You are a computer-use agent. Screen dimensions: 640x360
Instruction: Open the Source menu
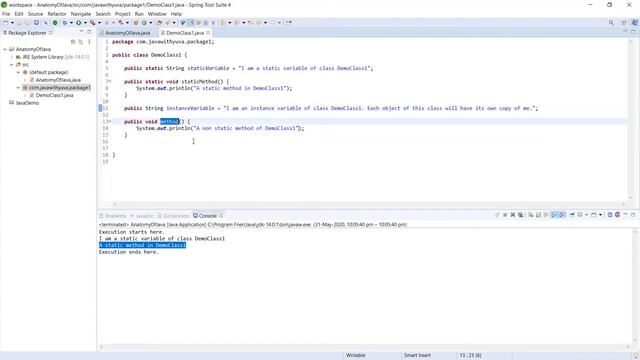click(x=35, y=14)
